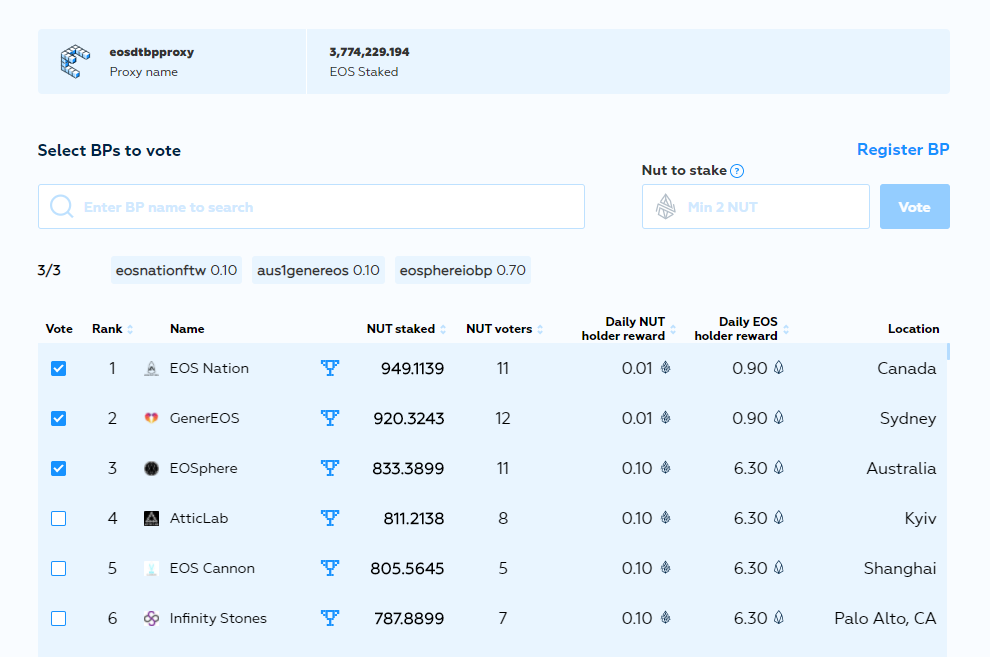Click the aus1genereos 0.10 selected tag
The width and height of the screenshot is (990, 657).
pos(318,270)
